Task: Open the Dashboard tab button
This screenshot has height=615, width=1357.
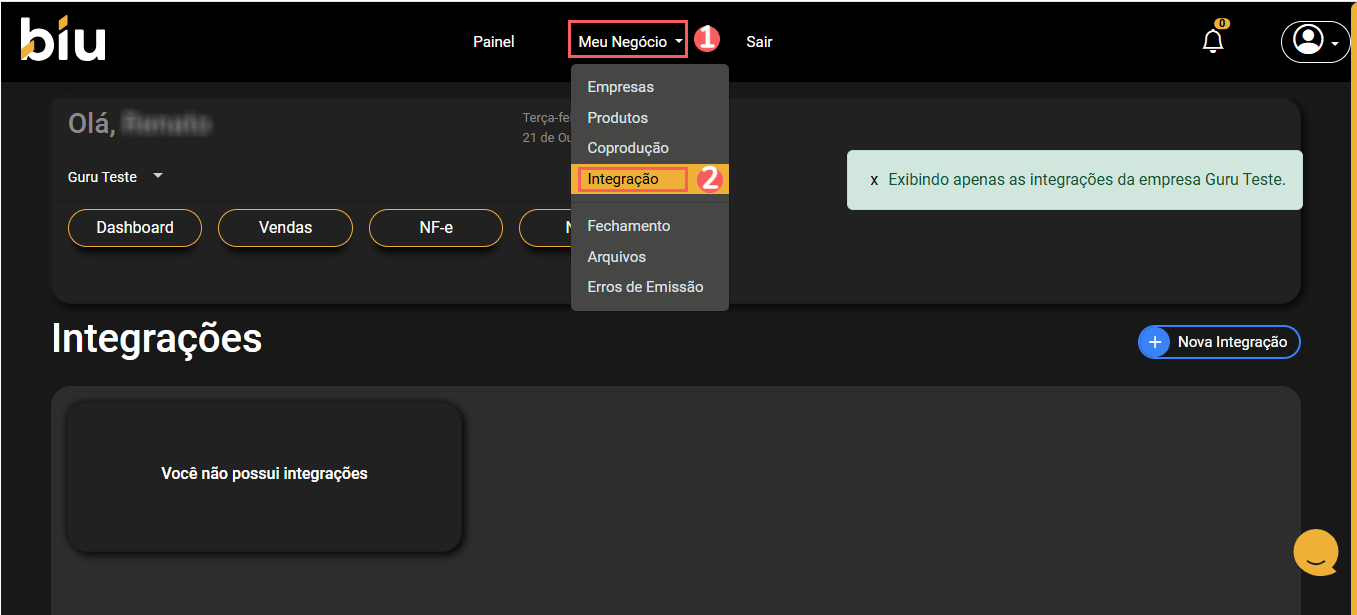Action: 135,228
